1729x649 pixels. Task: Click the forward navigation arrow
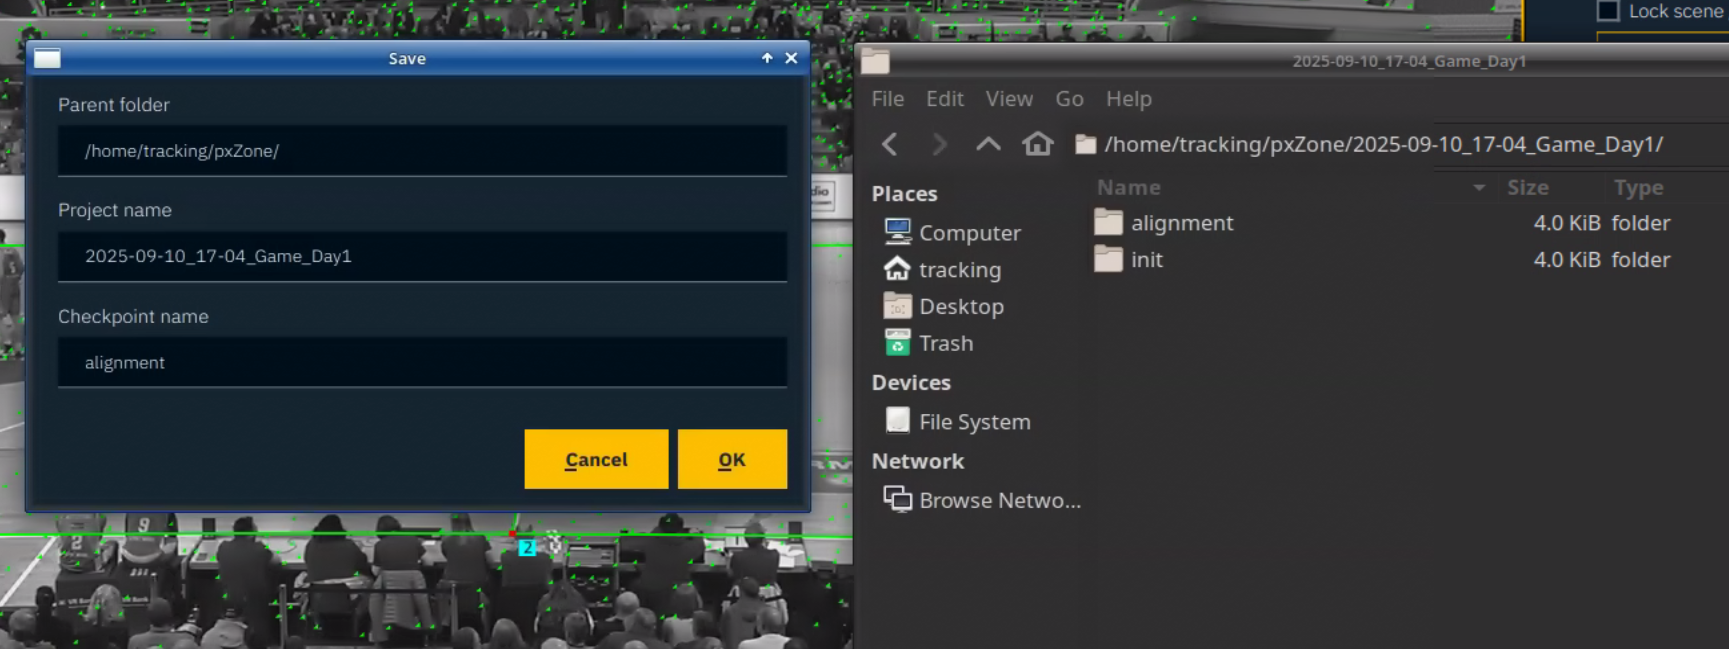tap(938, 145)
